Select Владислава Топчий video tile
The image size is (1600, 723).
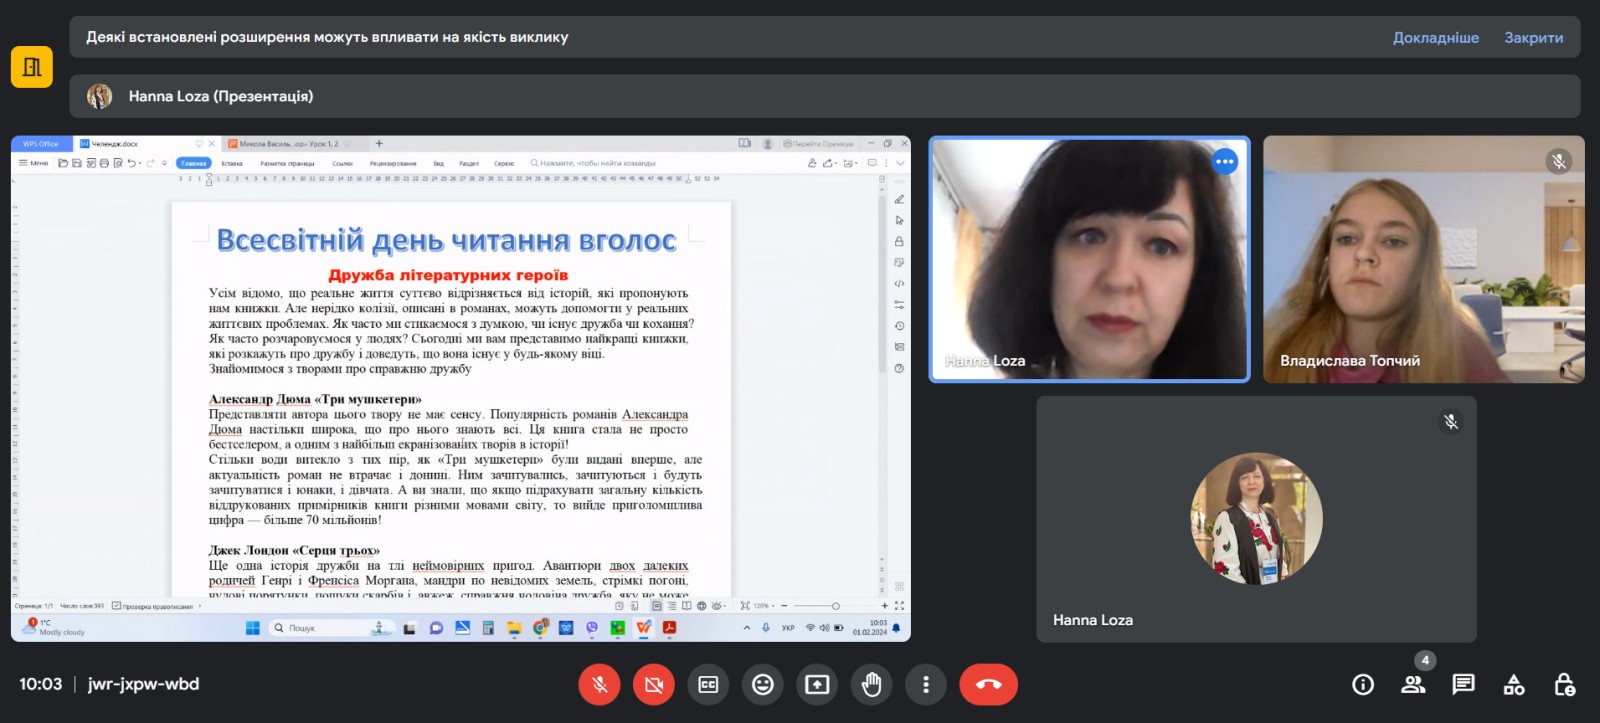pos(1423,259)
